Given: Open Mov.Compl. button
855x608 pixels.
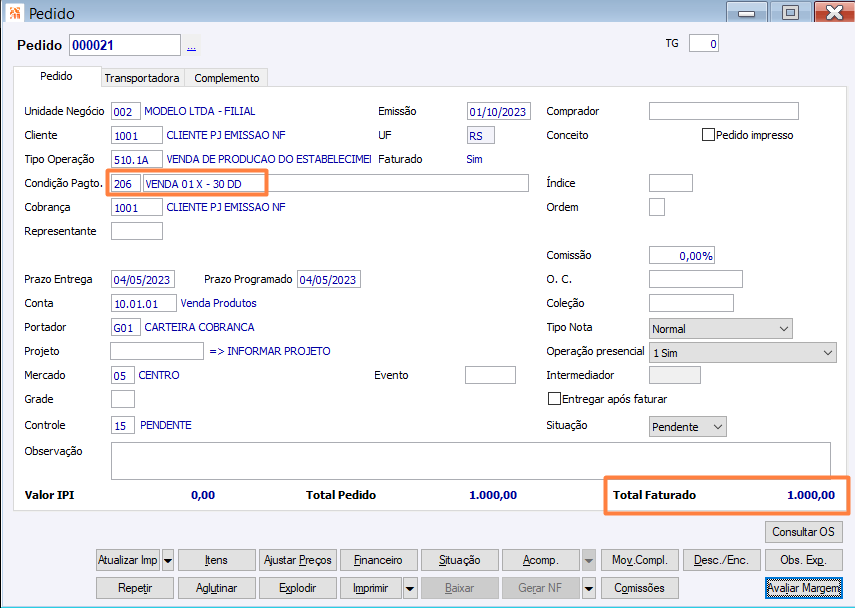Looking at the screenshot, I should 640,560.
